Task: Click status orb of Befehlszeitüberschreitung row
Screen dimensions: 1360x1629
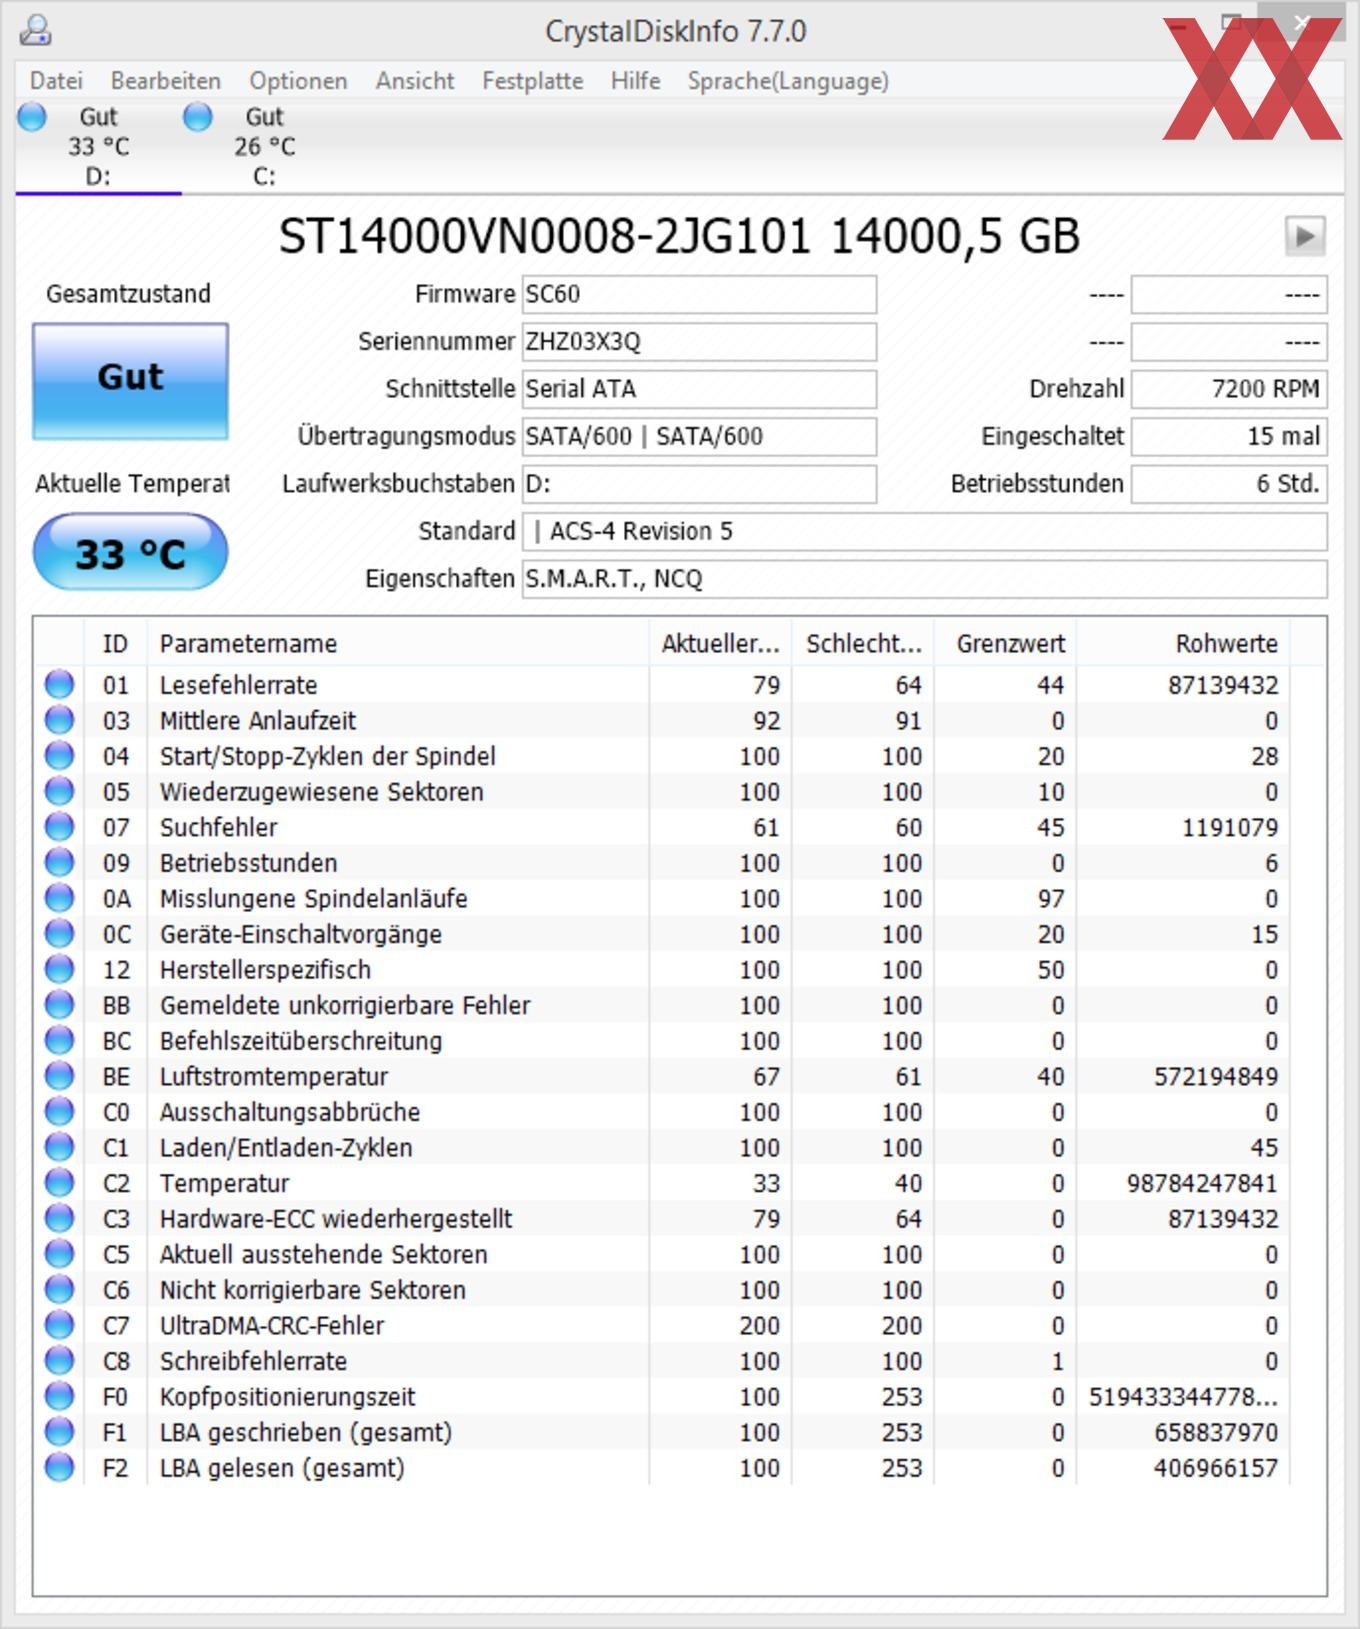Action: [x=60, y=1040]
